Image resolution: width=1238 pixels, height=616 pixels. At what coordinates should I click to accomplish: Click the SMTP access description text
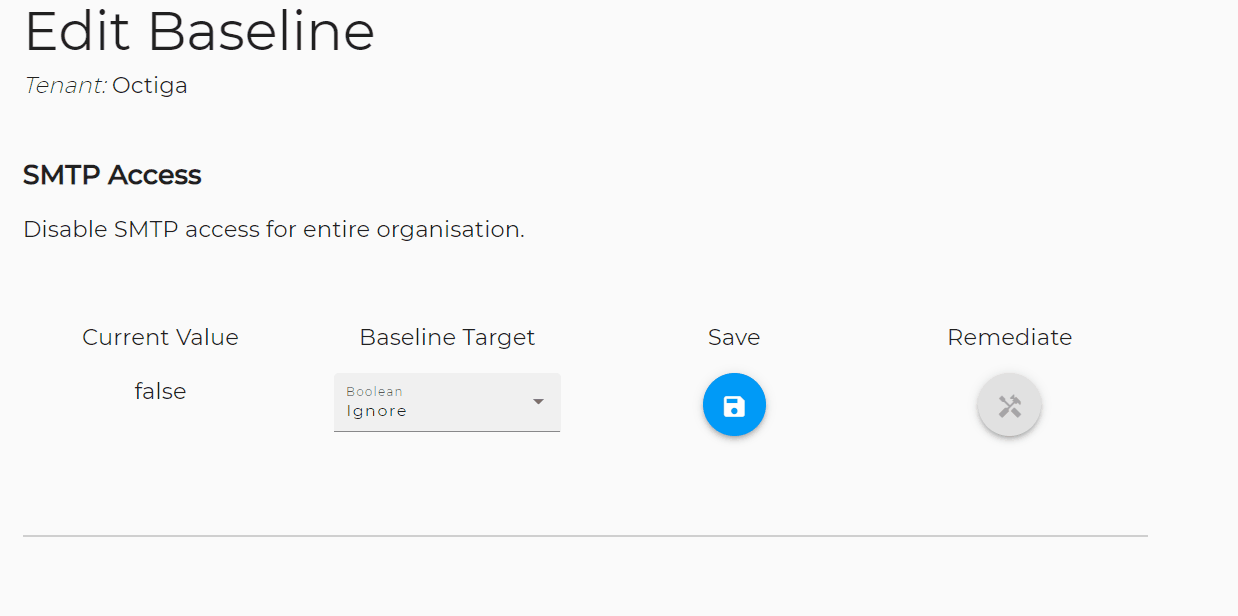click(x=273, y=228)
